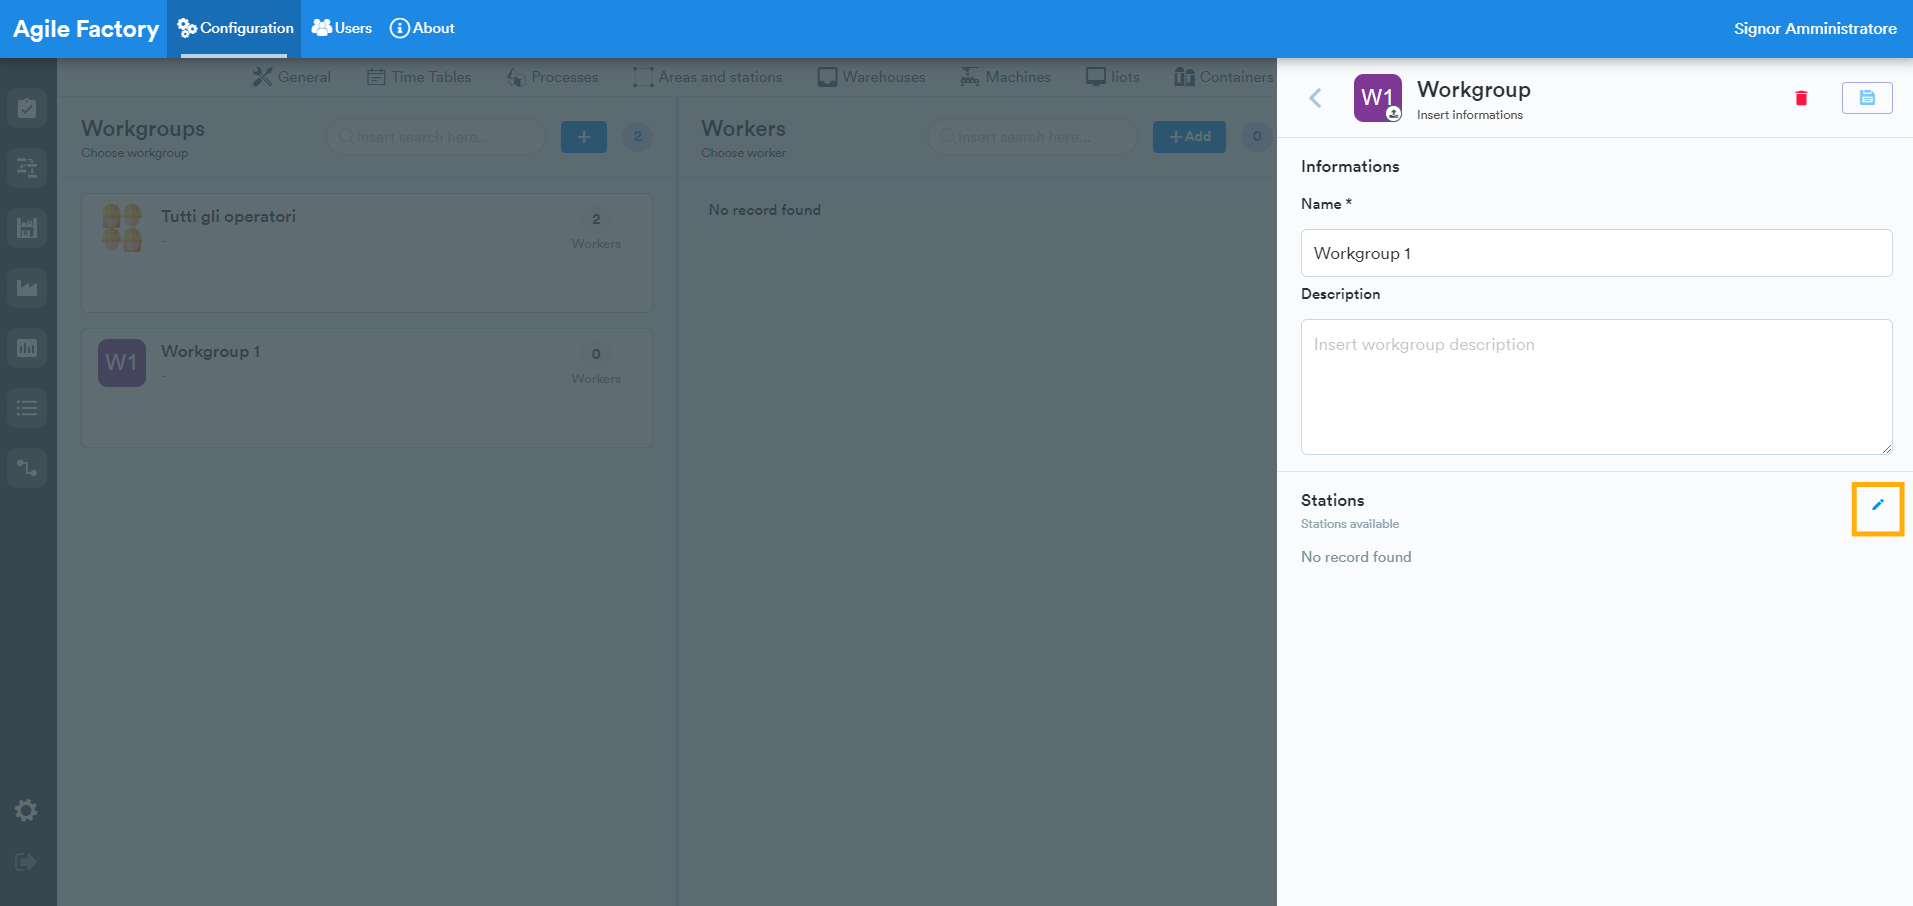Image resolution: width=1913 pixels, height=906 pixels.
Task: Switch to the liots tab
Action: [x=1113, y=77]
